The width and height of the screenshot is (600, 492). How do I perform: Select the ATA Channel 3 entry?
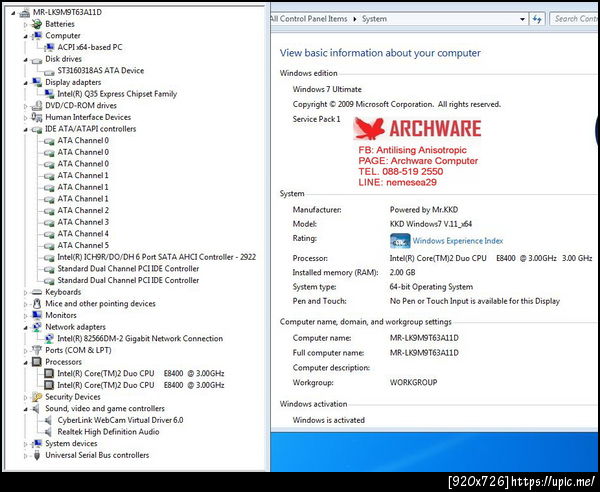click(x=83, y=222)
